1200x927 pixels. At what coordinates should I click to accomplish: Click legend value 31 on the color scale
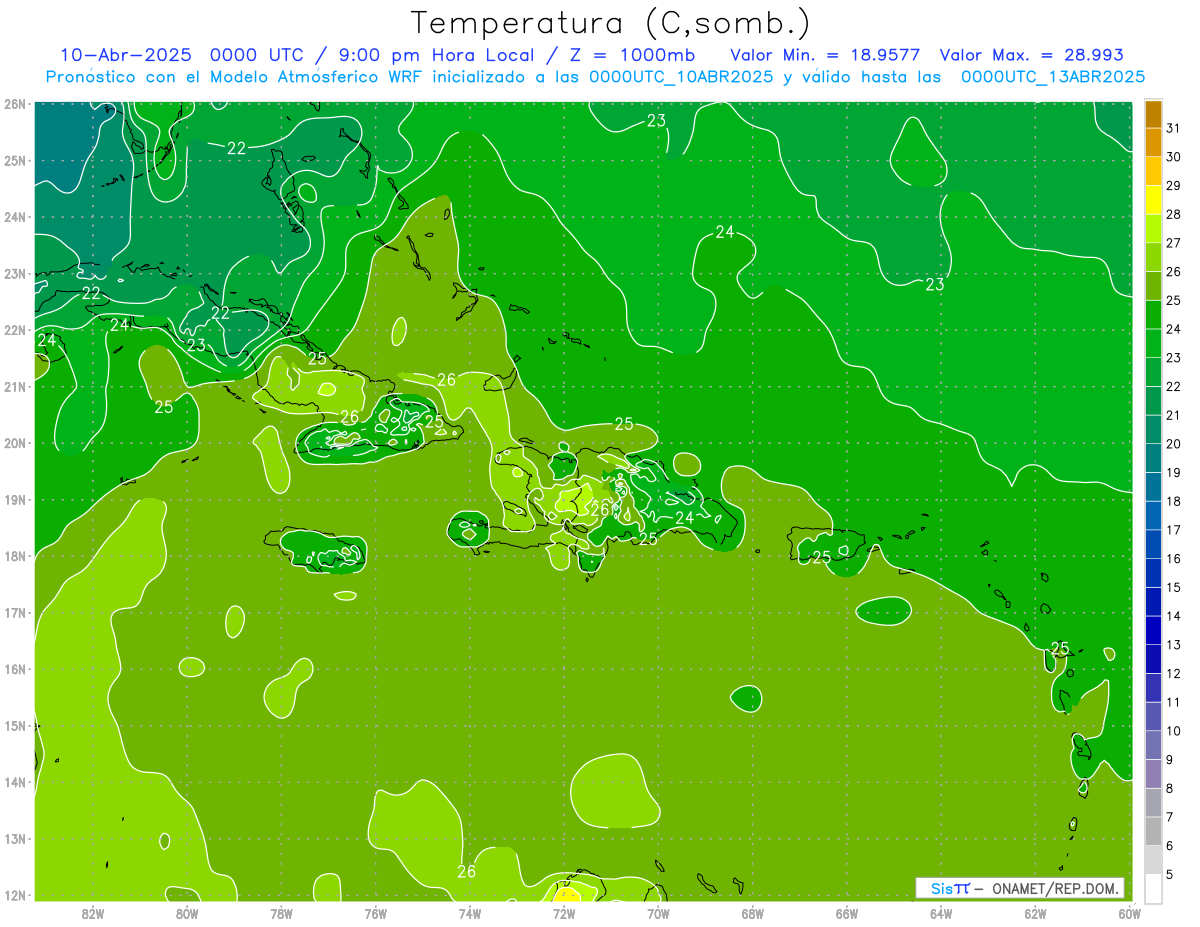[x=1174, y=128]
